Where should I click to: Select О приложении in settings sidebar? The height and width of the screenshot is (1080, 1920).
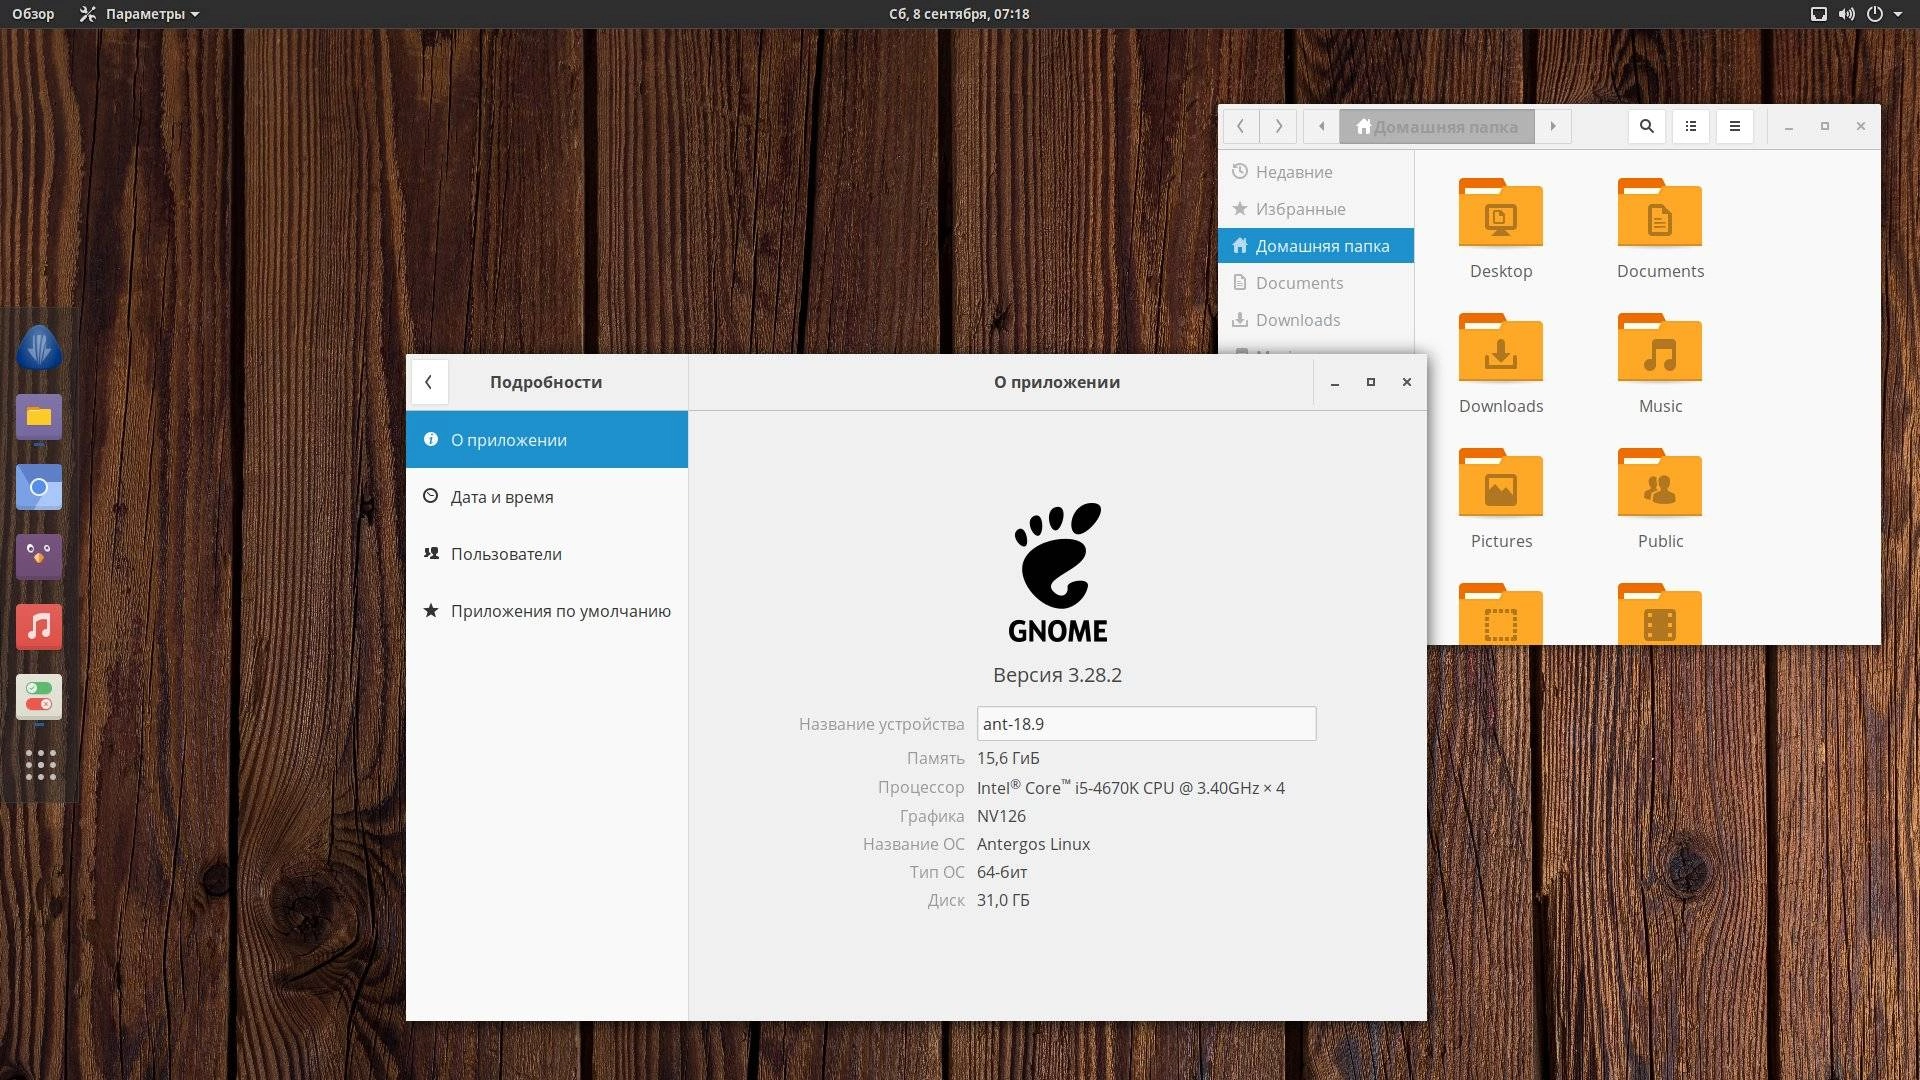click(x=547, y=440)
